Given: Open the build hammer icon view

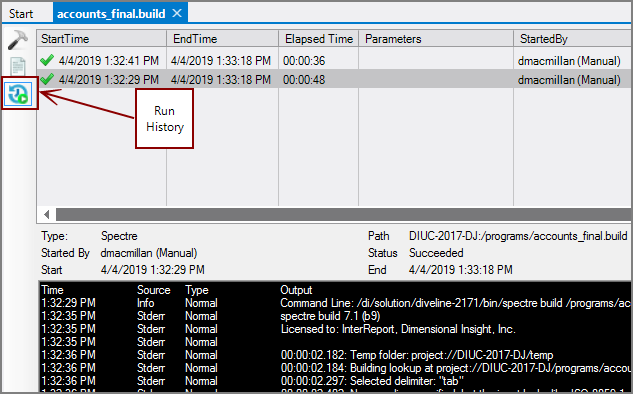Looking at the screenshot, I should pyautogui.click(x=18, y=40).
